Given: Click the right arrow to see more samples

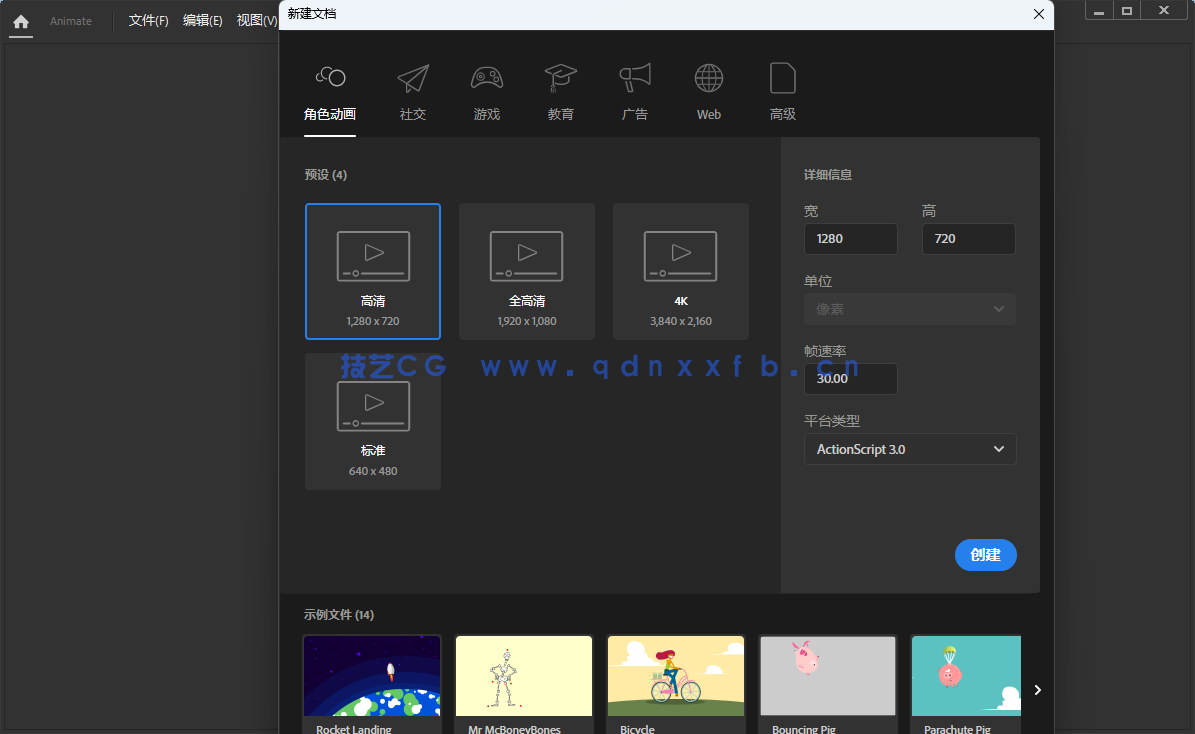Looking at the screenshot, I should [x=1037, y=690].
